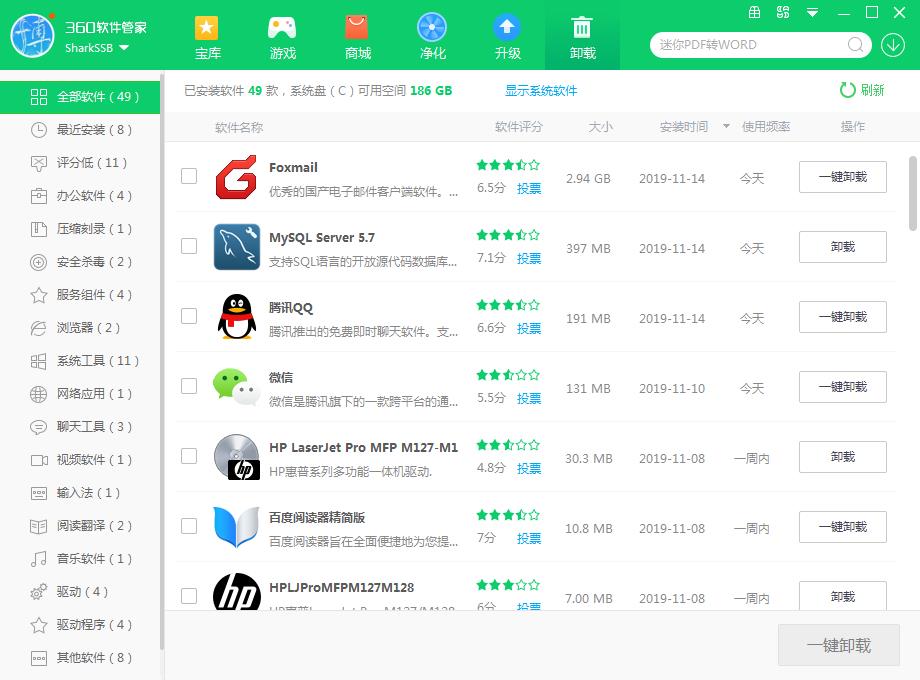Viewport: 920px width, 680px height.
Task: Expand SharkSSB account dropdown arrow
Action: (x=124, y=48)
